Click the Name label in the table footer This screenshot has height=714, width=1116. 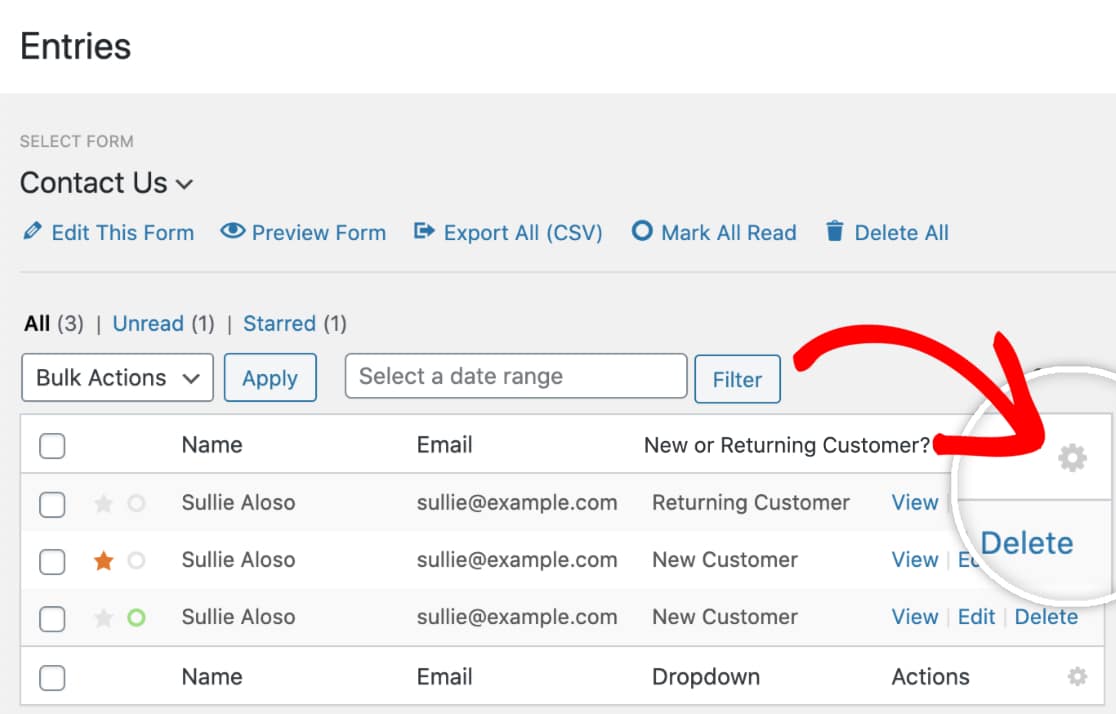[x=212, y=676]
